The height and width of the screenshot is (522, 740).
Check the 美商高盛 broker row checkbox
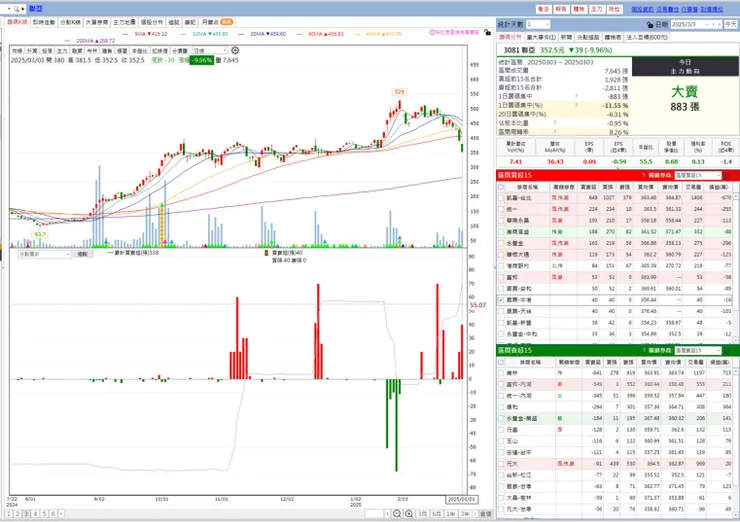pos(501,232)
